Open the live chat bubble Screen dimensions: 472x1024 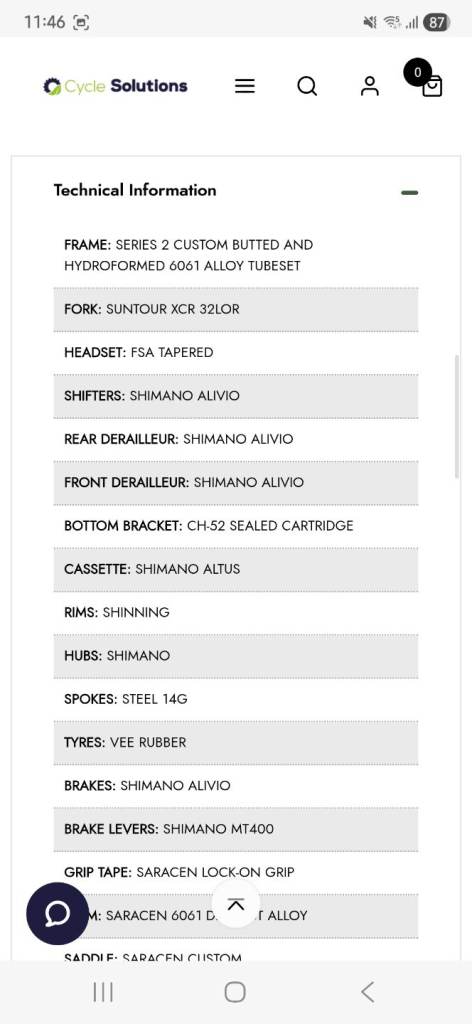[57, 914]
